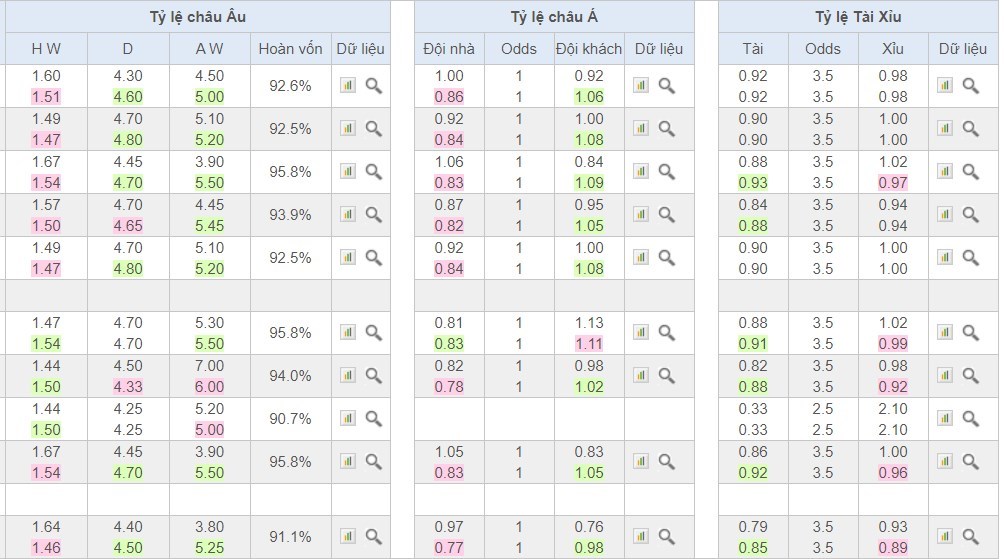Select the "Tỷ lệ châu Á" table header
1004x559 pixels.
553,17
